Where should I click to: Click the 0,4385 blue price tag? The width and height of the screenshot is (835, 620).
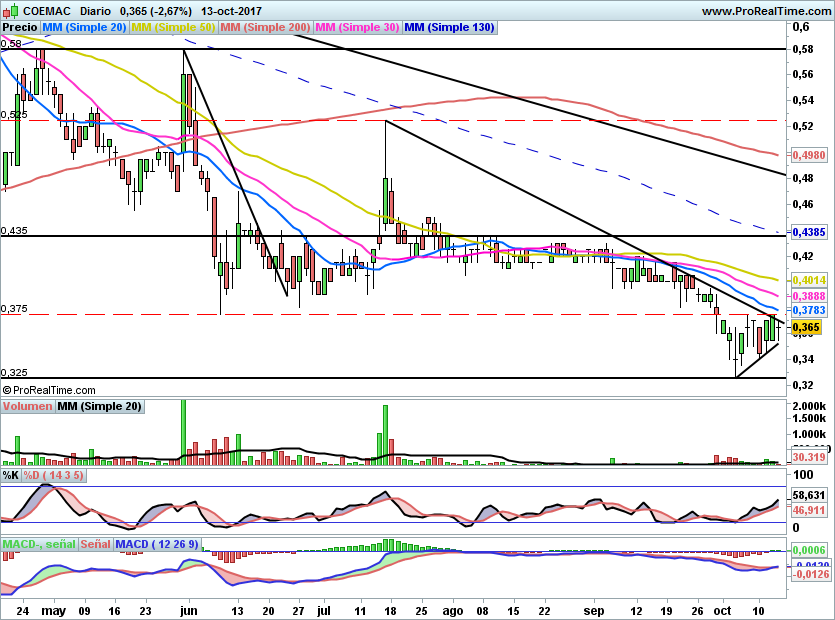coord(809,232)
